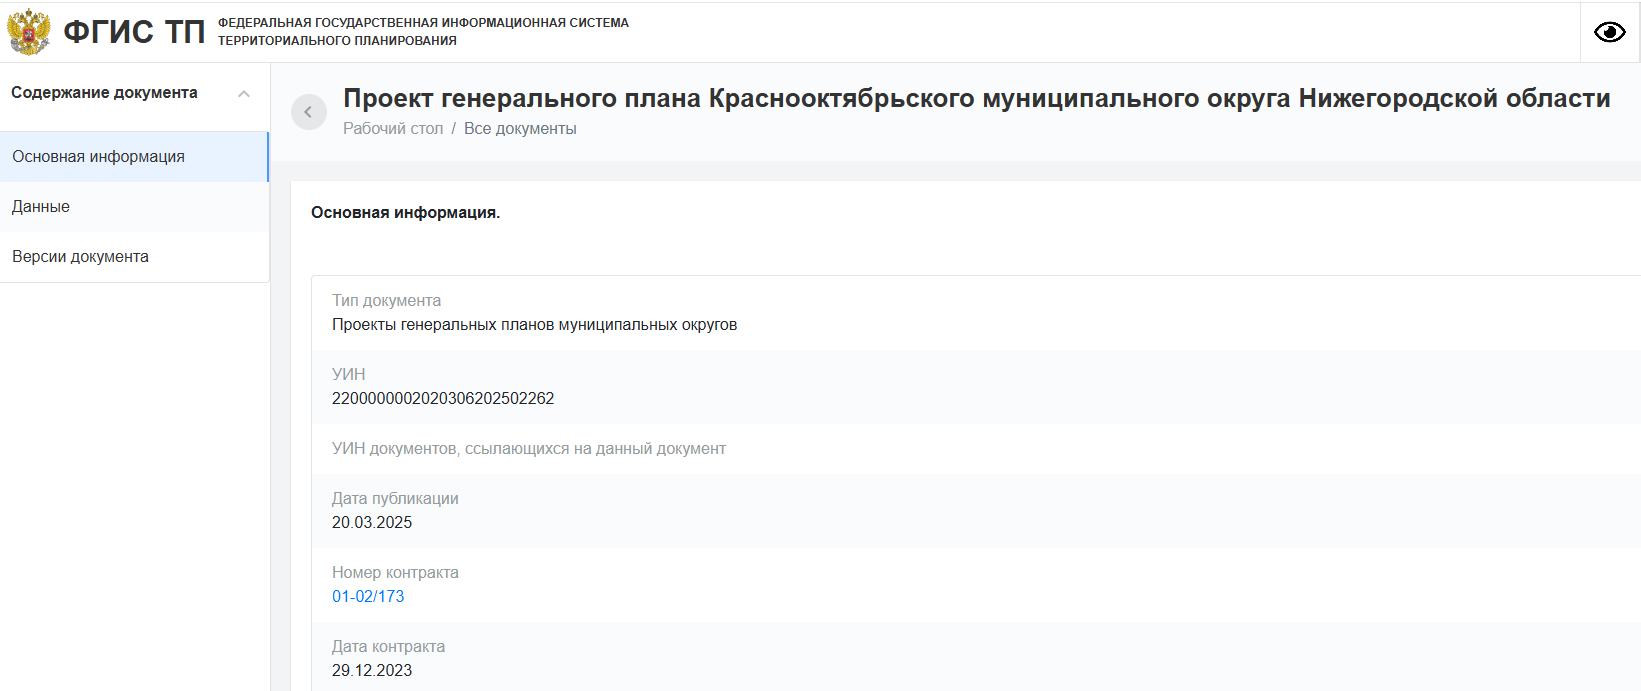Open the Рабочий стол breadcrumb link

pos(392,129)
